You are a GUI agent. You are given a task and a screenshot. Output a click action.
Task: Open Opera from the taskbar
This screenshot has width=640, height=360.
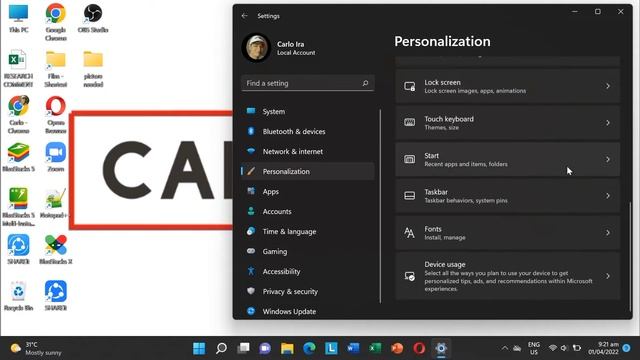point(419,348)
